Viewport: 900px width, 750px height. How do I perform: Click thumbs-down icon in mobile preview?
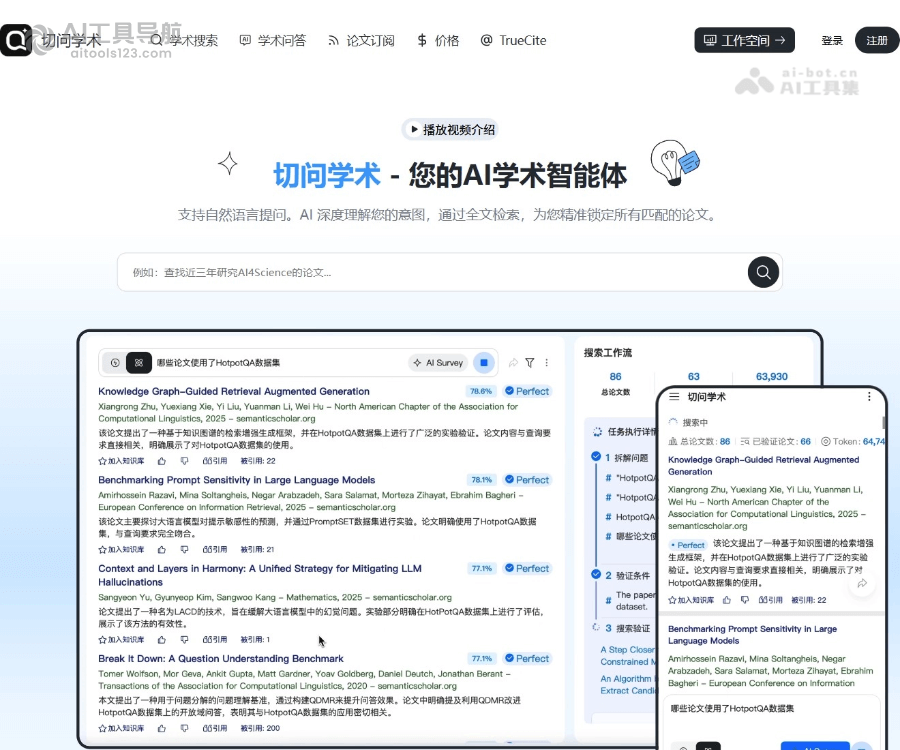(744, 600)
